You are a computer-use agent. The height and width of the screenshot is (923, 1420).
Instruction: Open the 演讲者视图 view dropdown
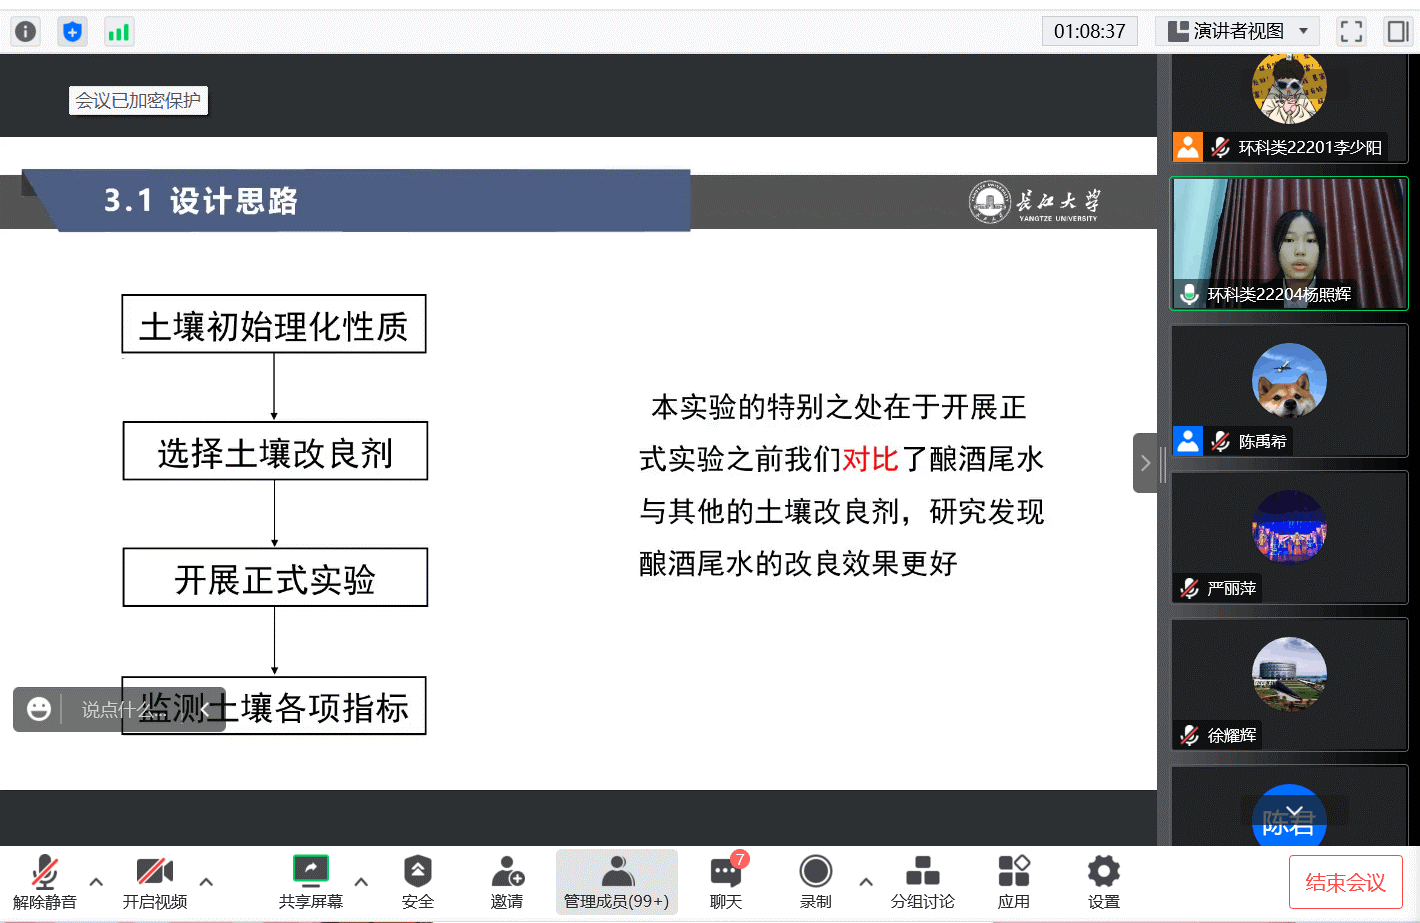coord(1238,32)
